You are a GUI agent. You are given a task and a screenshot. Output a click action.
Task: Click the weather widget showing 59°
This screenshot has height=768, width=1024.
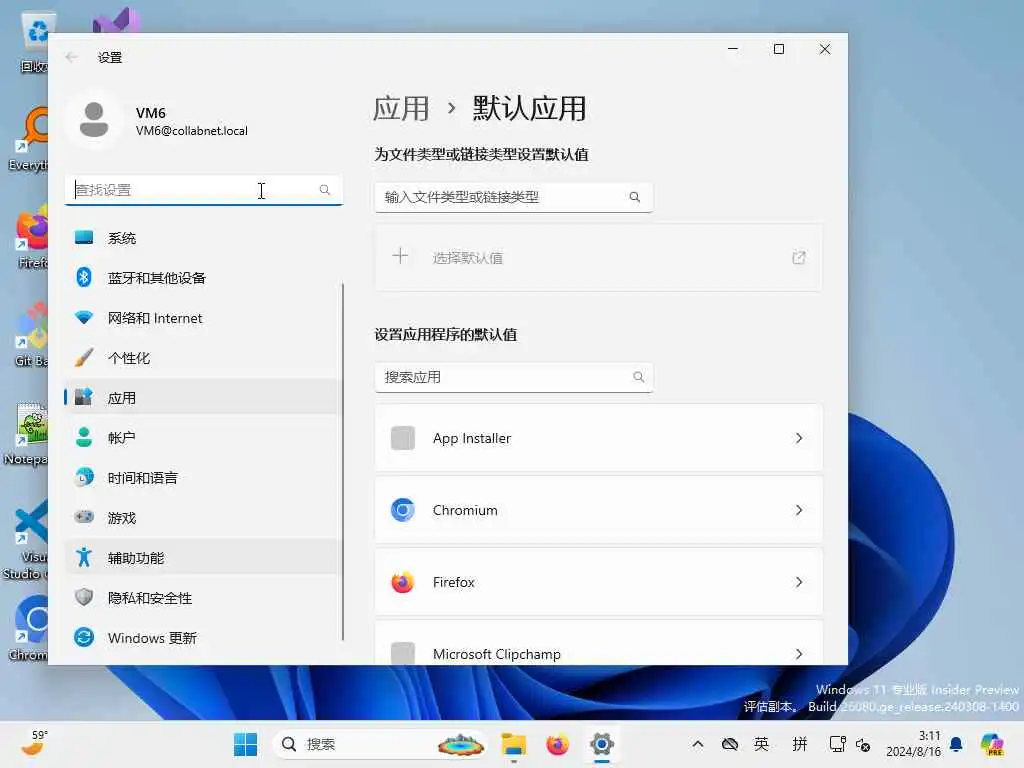(x=34, y=743)
